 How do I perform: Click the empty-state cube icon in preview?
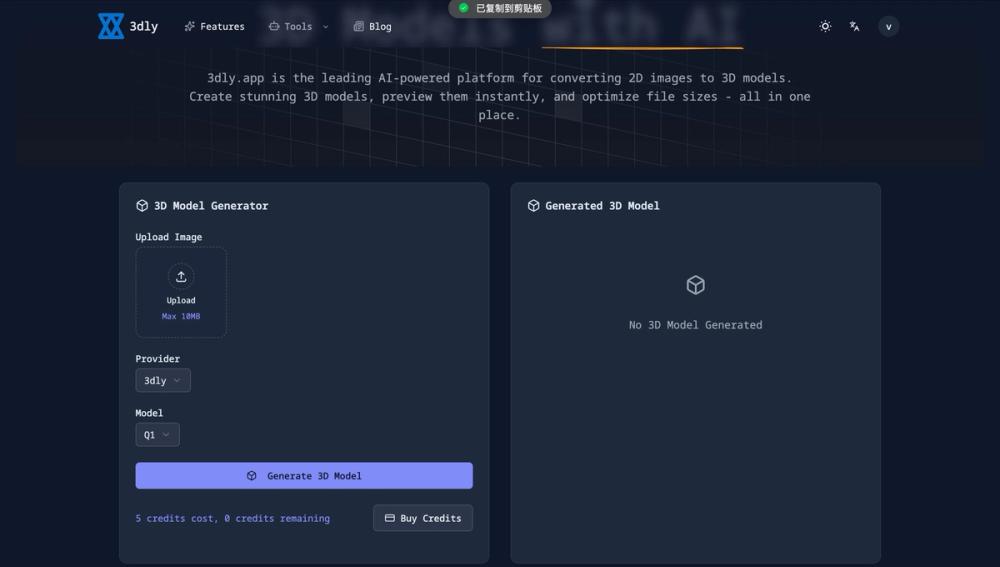(695, 284)
